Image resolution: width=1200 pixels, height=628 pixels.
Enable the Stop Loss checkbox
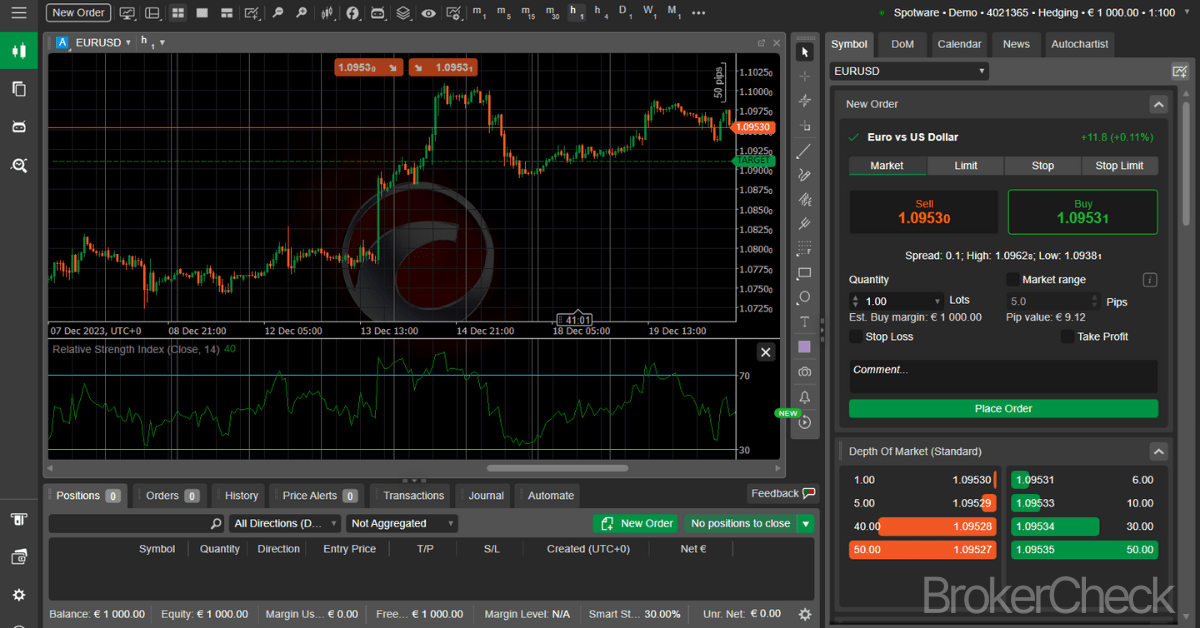point(856,337)
